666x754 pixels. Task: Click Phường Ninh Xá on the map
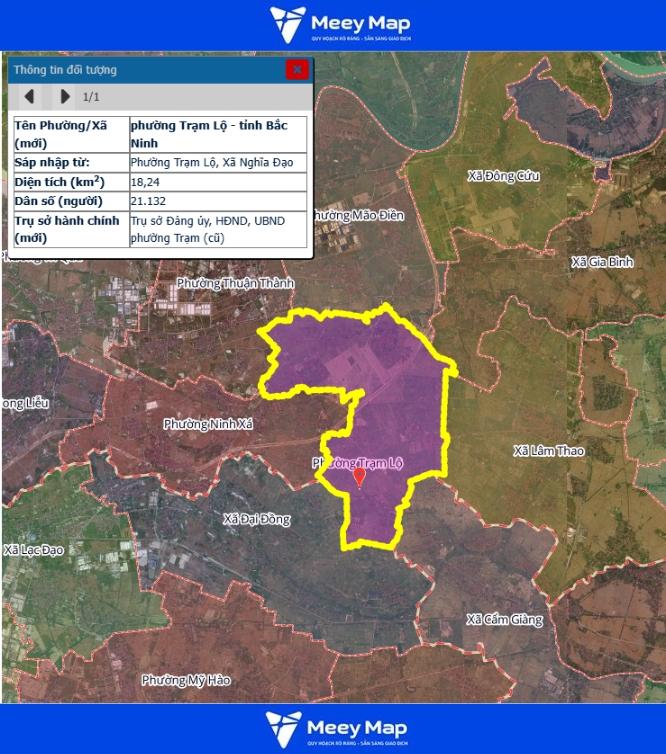pyautogui.click(x=209, y=424)
